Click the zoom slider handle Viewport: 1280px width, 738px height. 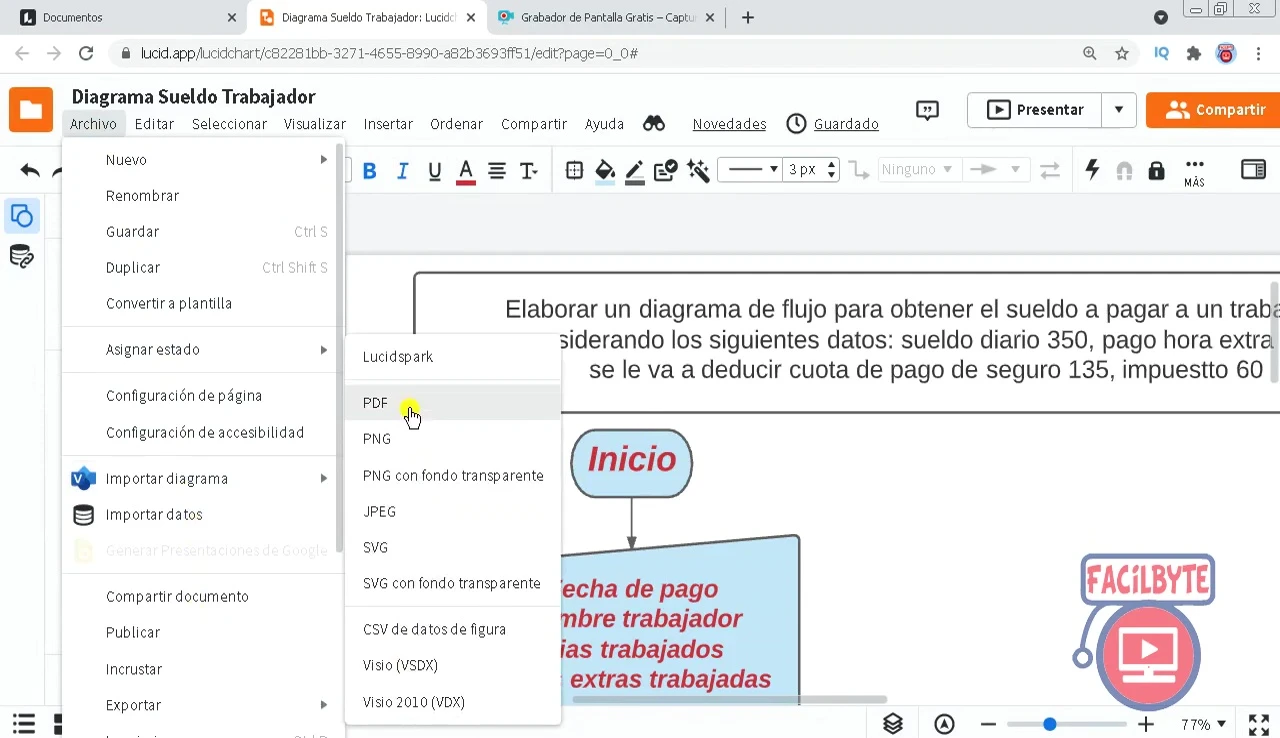coord(1049,724)
